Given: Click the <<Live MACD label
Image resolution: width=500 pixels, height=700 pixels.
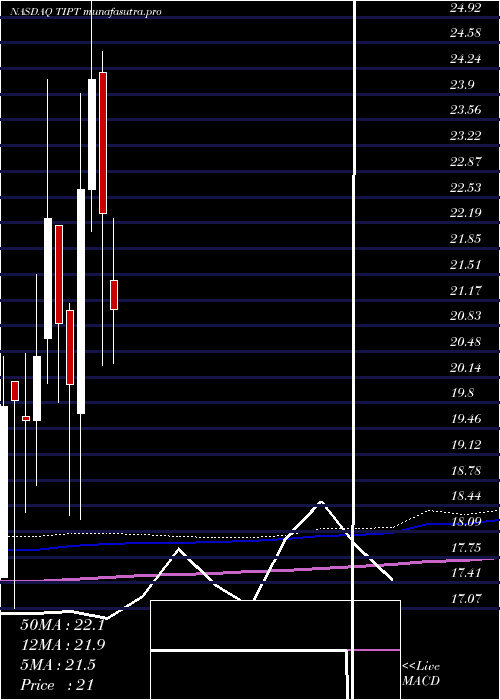Looking at the screenshot, I should pos(421,674).
